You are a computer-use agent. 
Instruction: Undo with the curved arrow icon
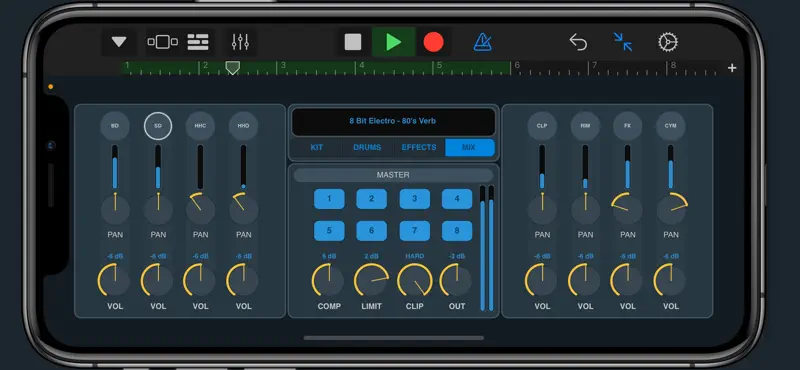point(578,42)
